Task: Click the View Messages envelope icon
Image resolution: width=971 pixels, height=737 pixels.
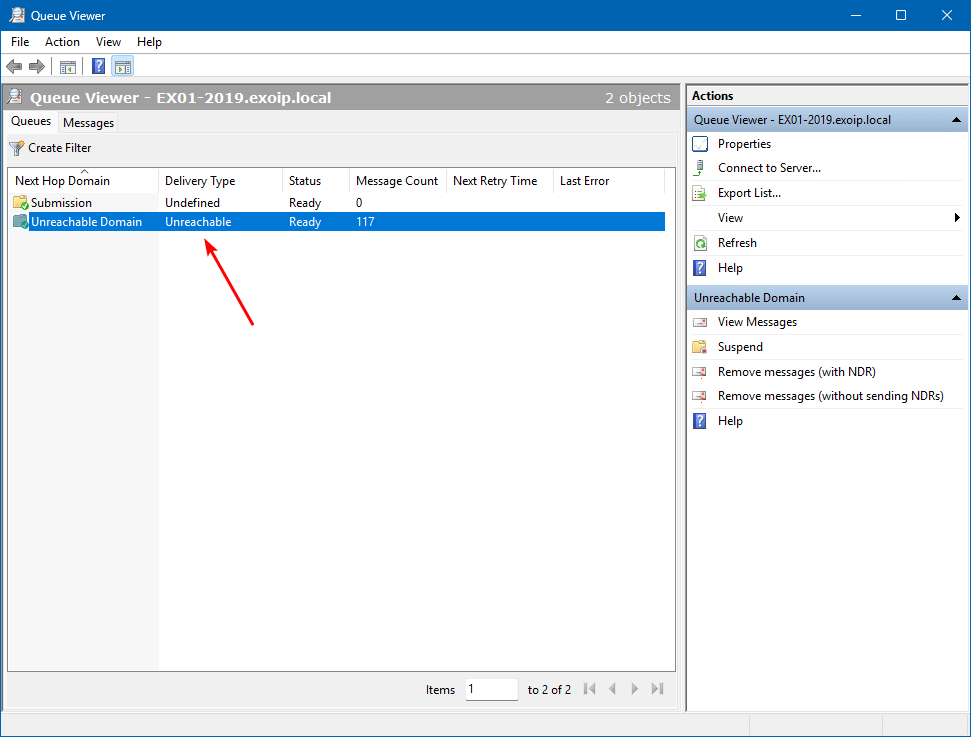Action: pyautogui.click(x=700, y=322)
